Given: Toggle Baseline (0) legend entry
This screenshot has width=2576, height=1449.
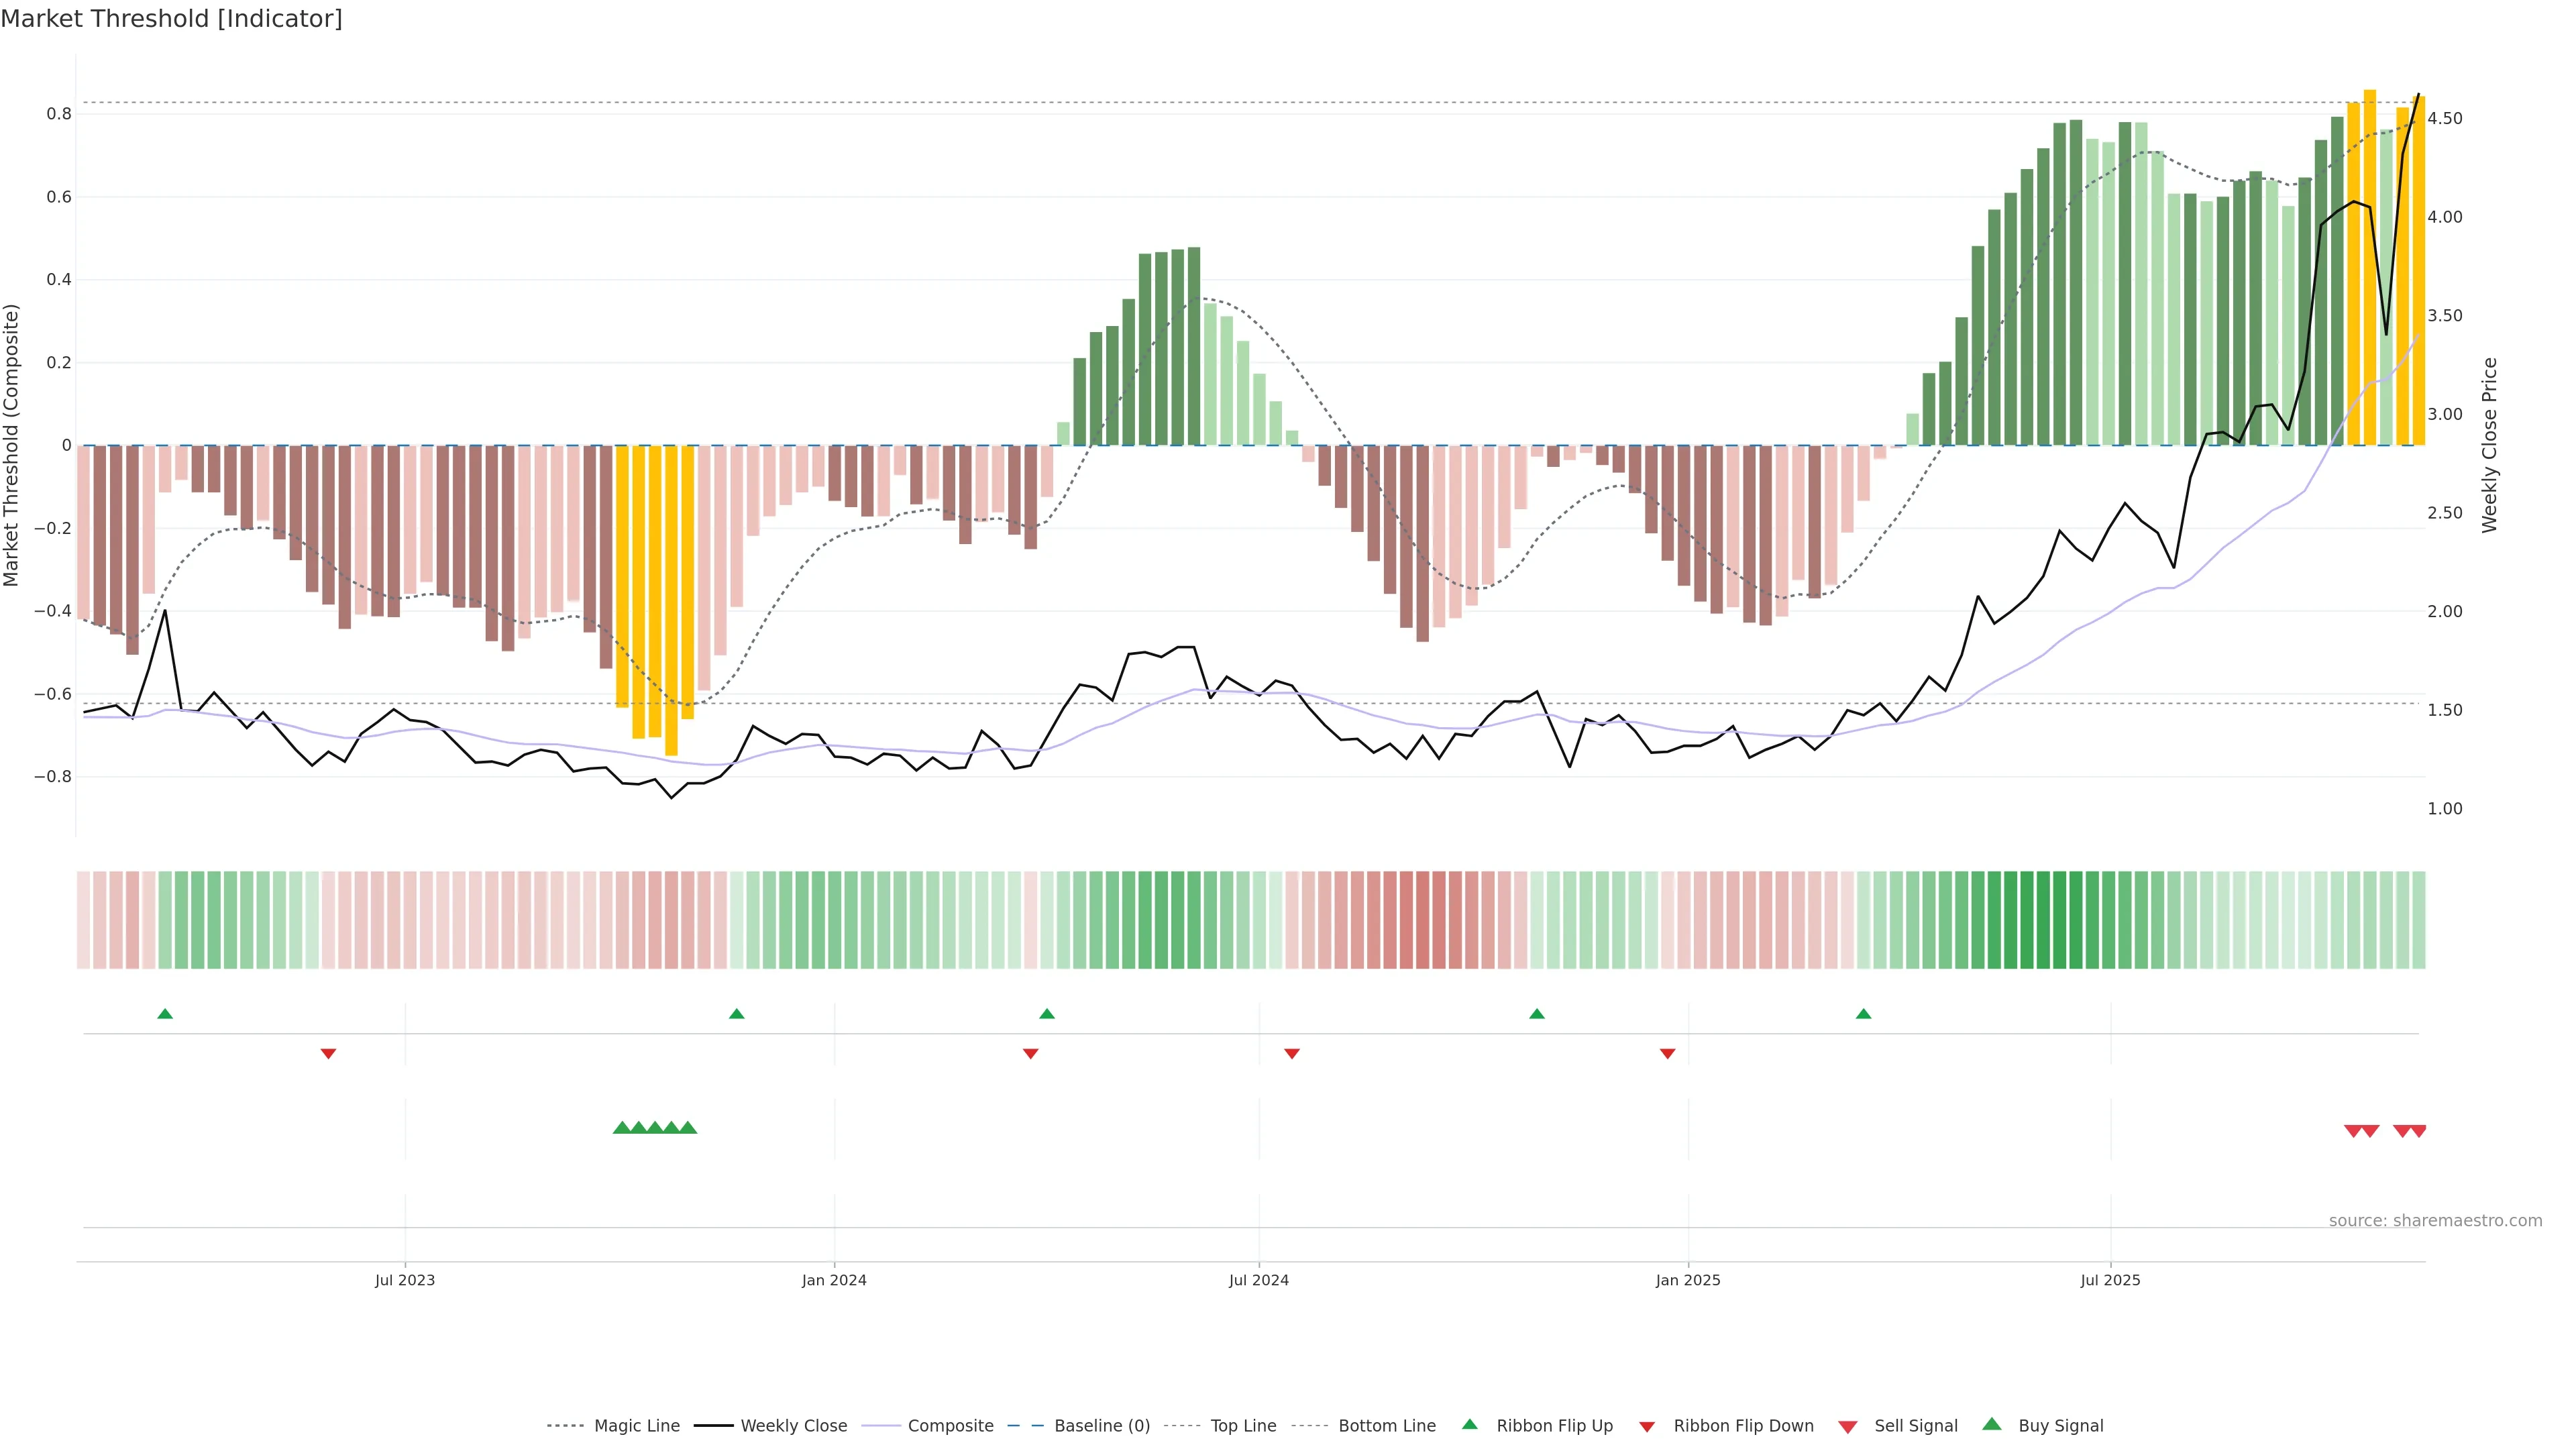Looking at the screenshot, I should point(1102,1426).
